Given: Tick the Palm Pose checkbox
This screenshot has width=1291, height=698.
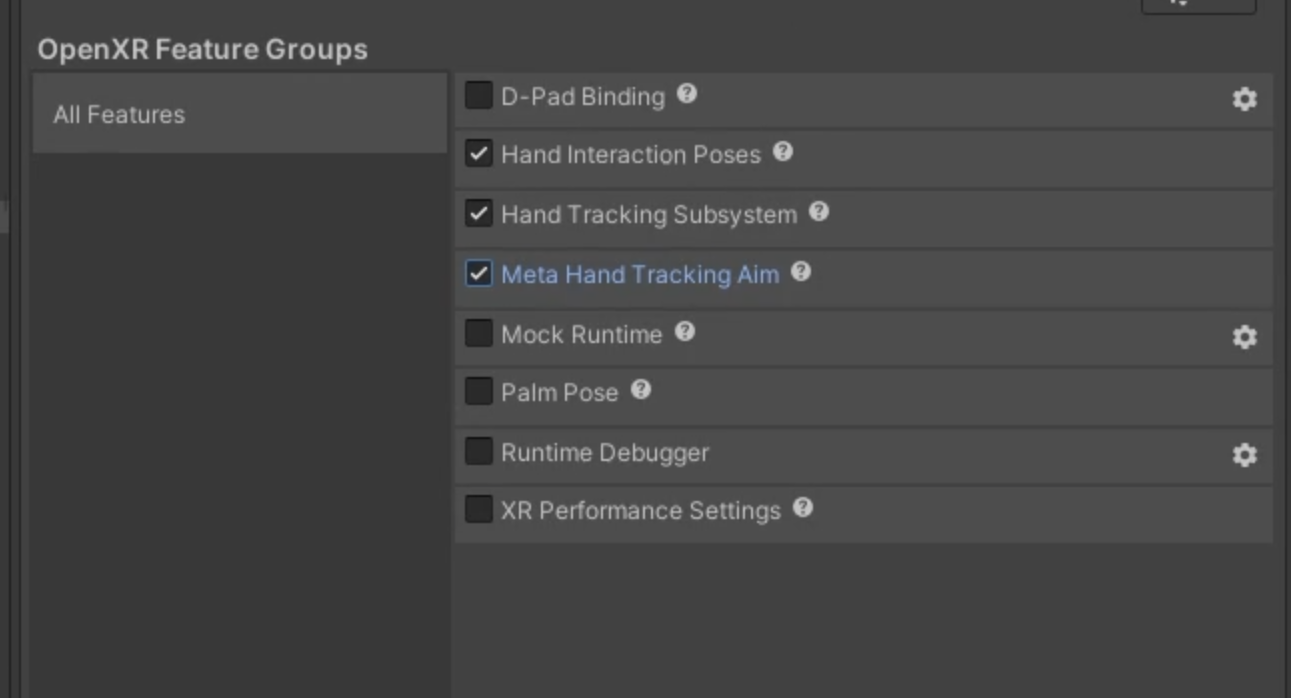Looking at the screenshot, I should click(x=478, y=392).
